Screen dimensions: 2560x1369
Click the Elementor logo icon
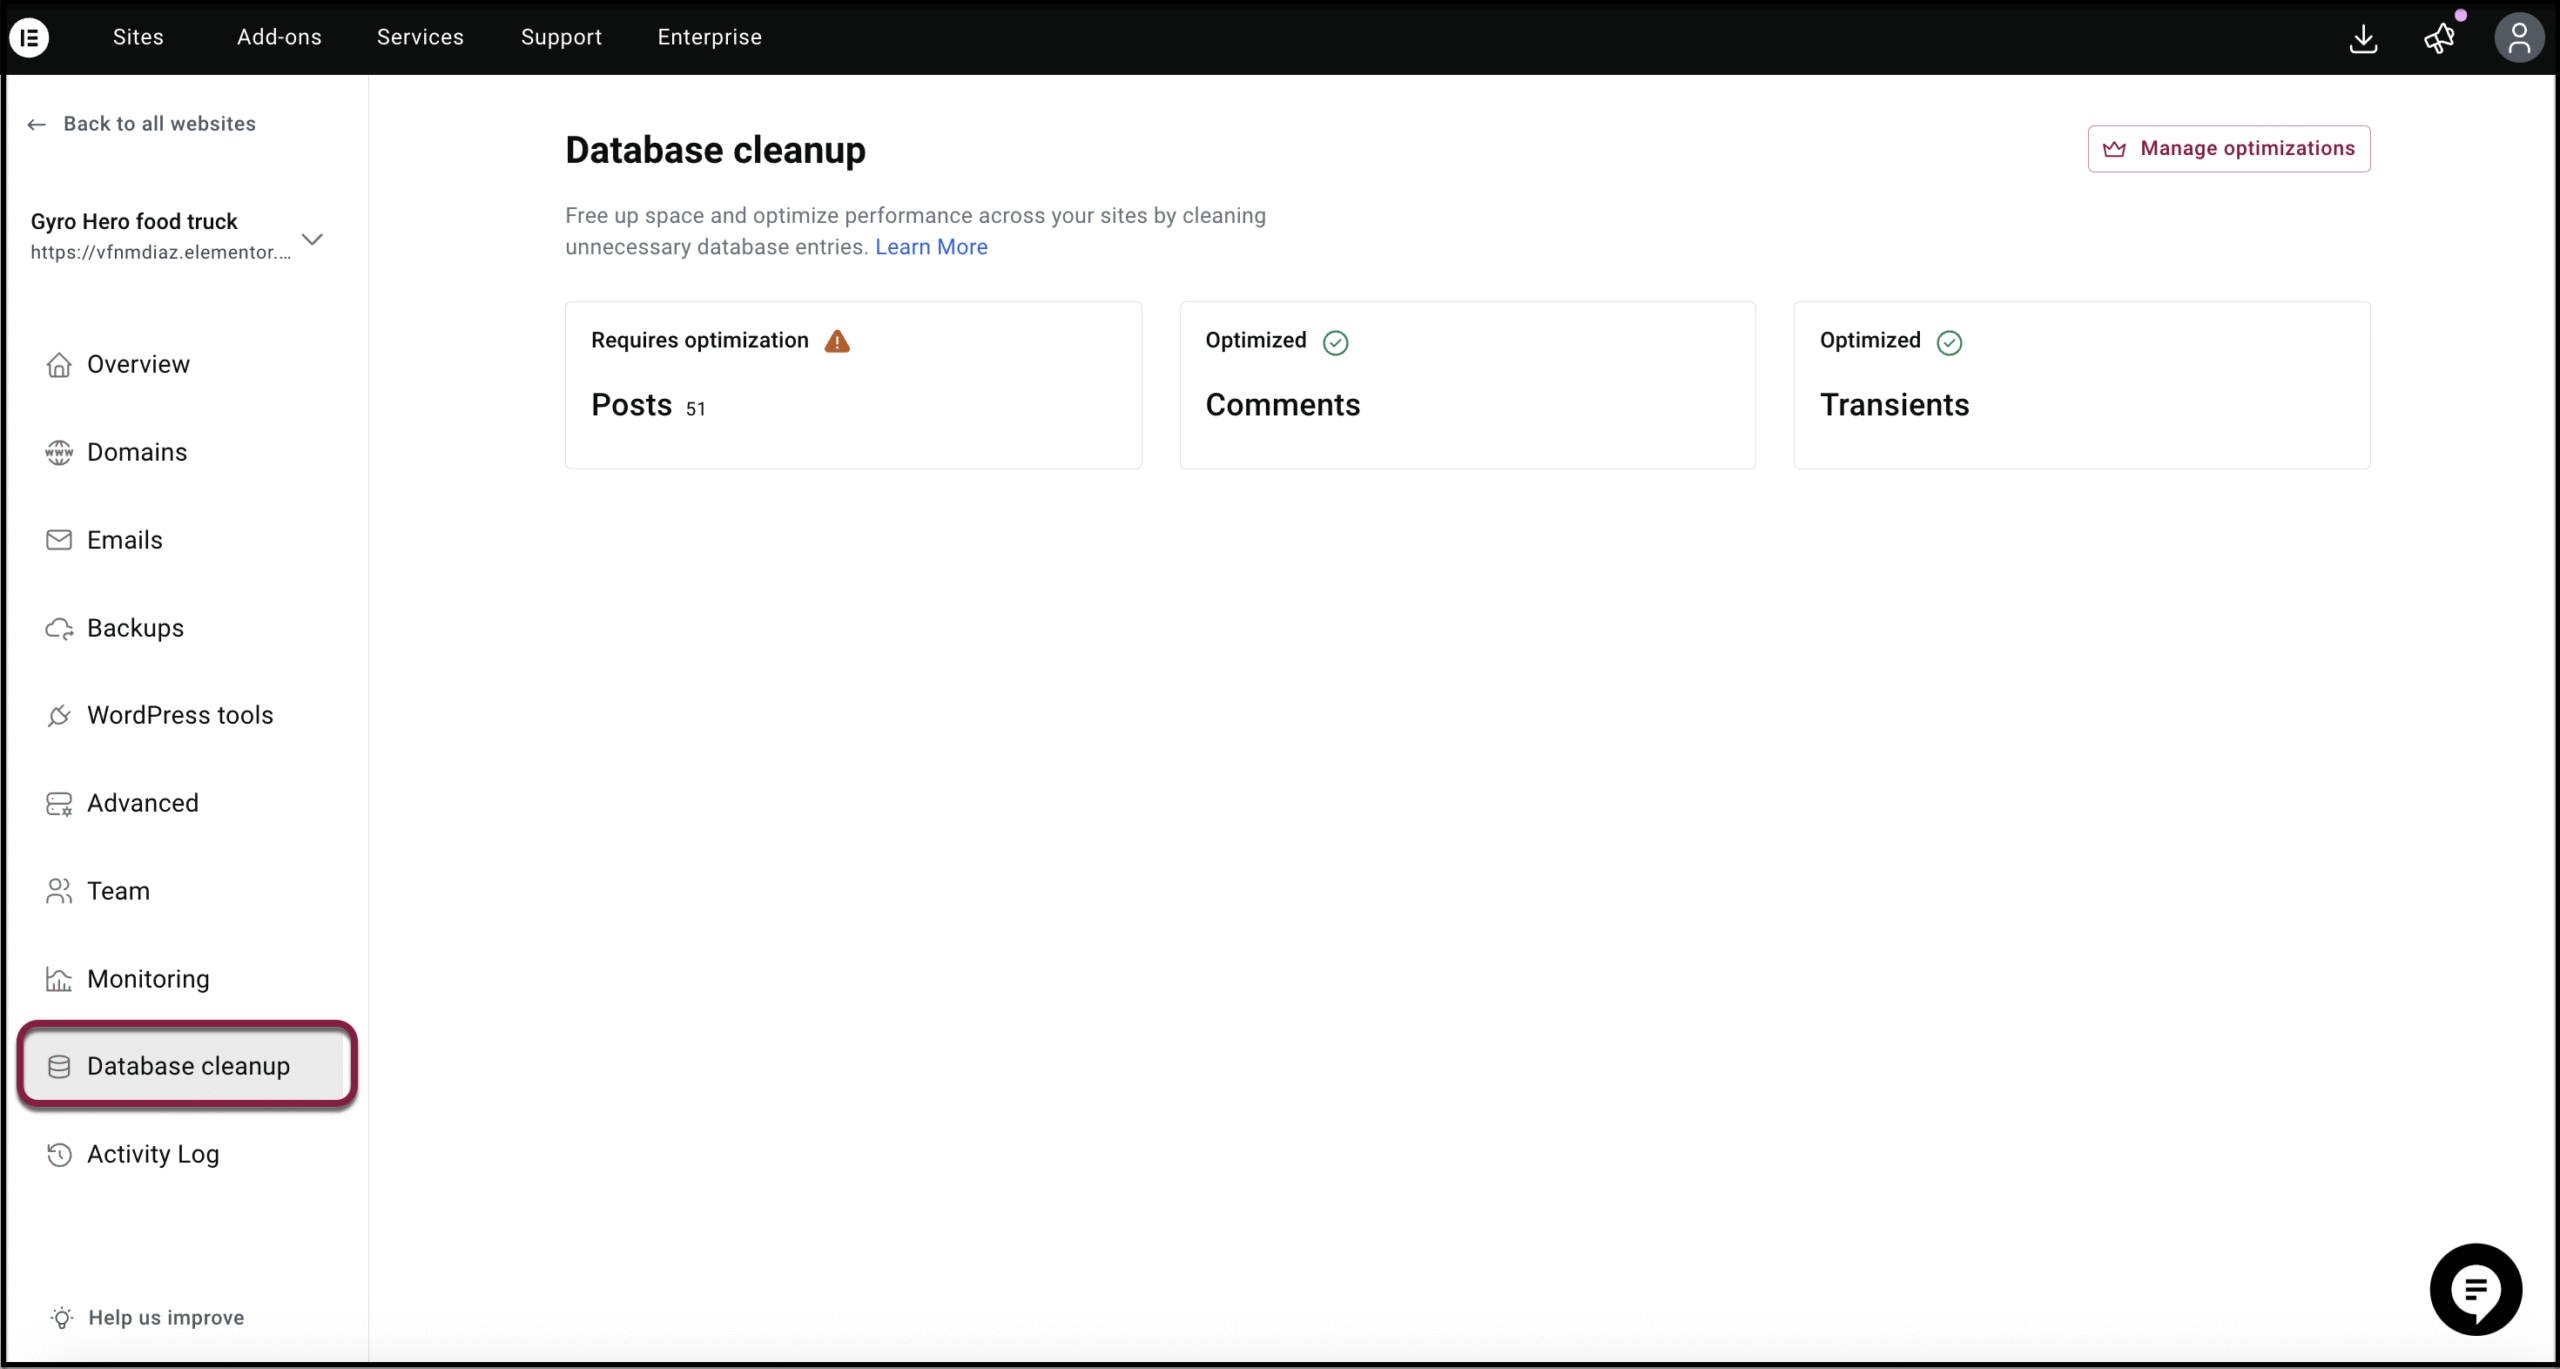pos(29,38)
